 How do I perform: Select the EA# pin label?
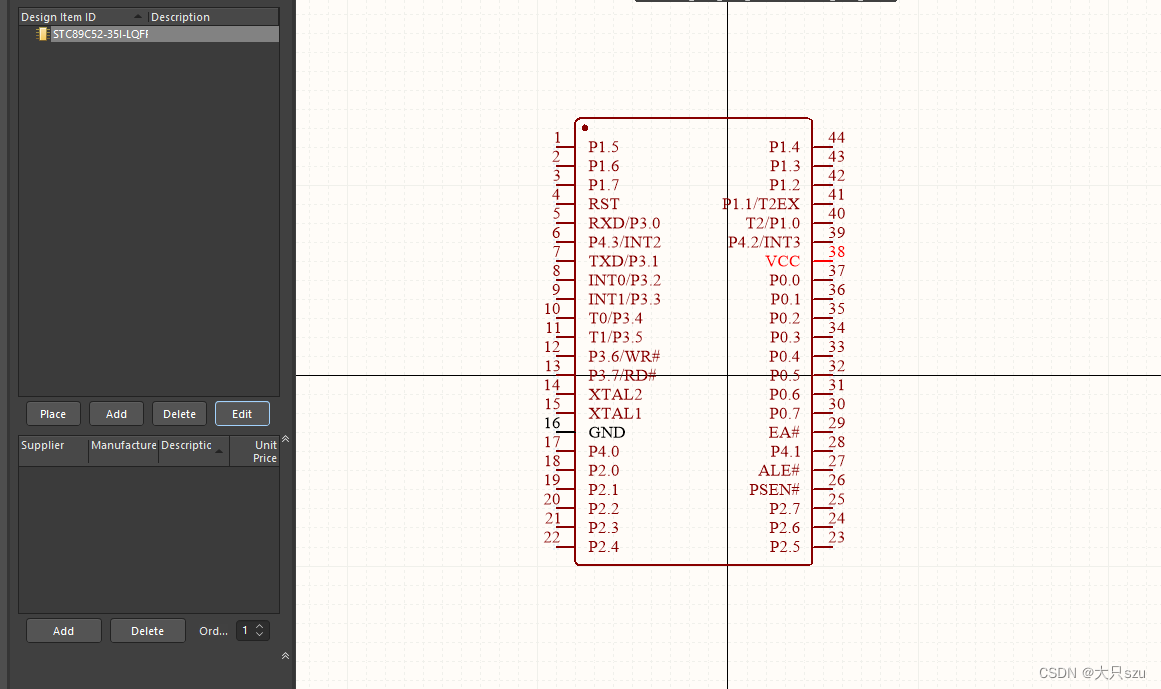click(784, 432)
